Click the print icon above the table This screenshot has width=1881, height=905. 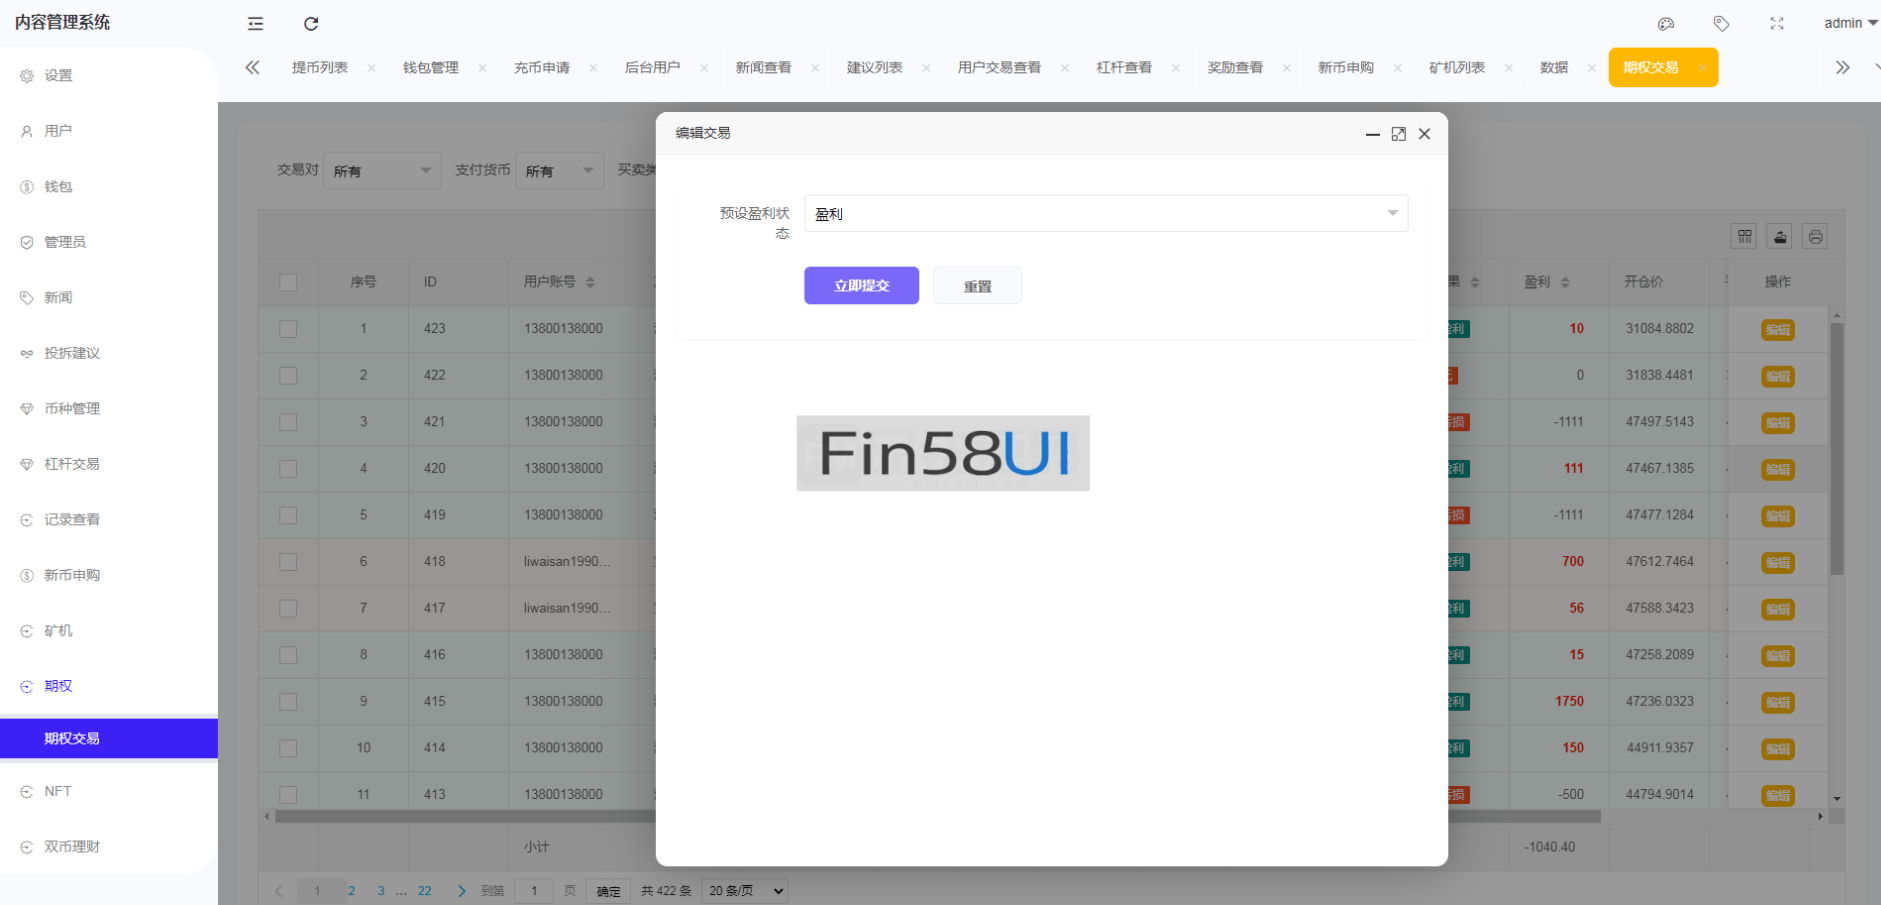click(x=1816, y=236)
